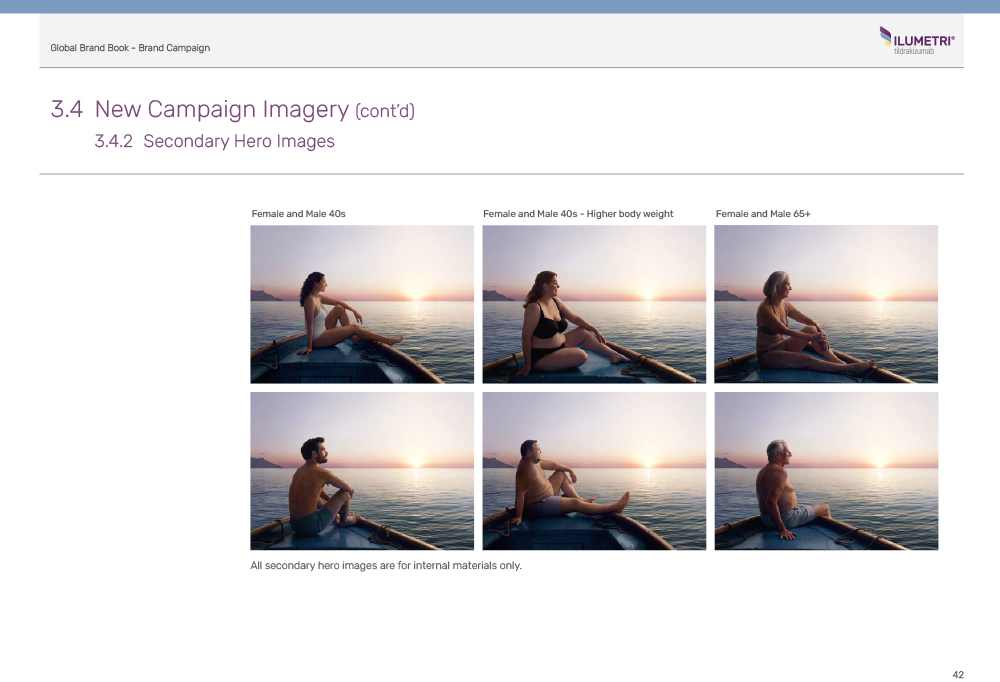1000x682 pixels.
Task: Select the image of bearded man in teal shorts
Action: point(362,471)
